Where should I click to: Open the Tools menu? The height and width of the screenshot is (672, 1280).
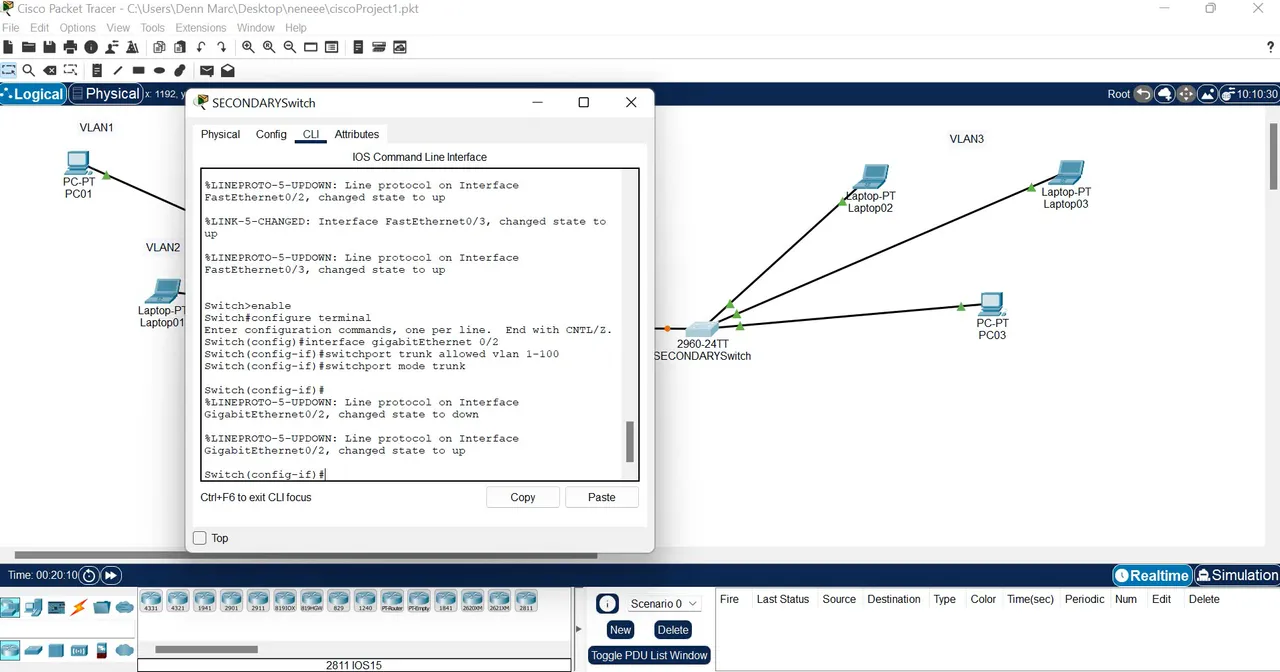153,28
